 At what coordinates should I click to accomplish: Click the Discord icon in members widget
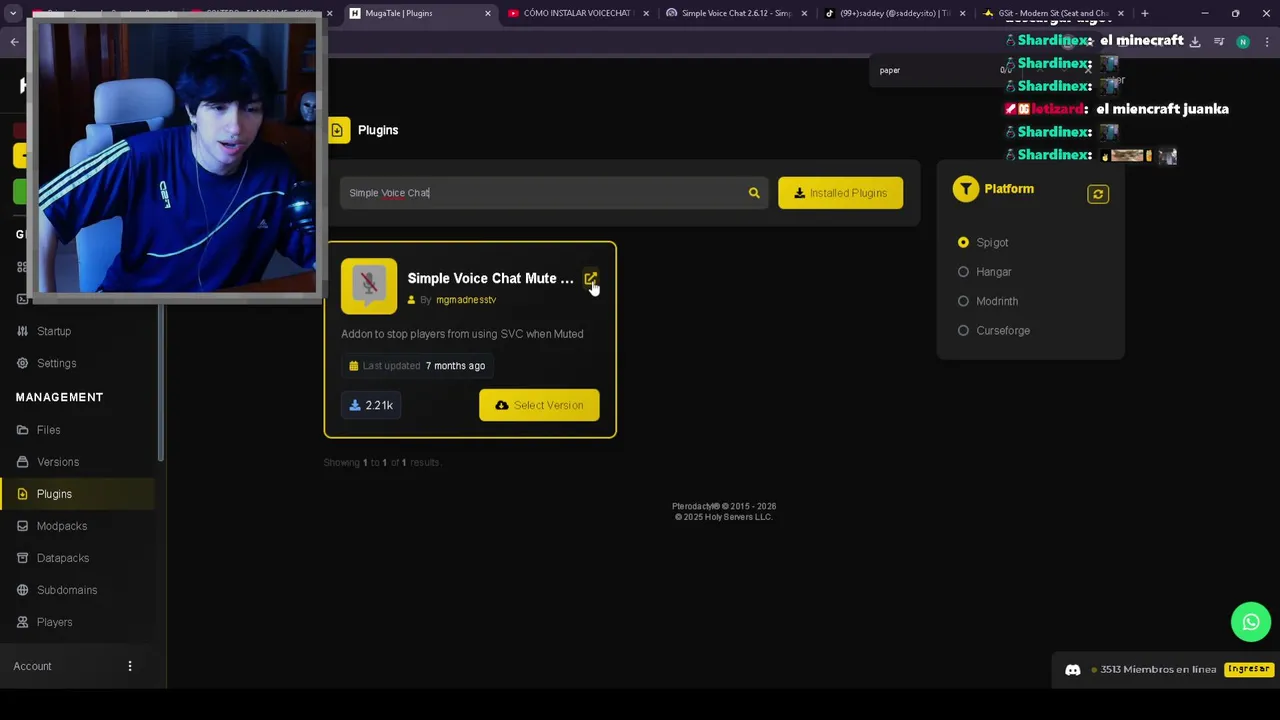pos(1073,670)
